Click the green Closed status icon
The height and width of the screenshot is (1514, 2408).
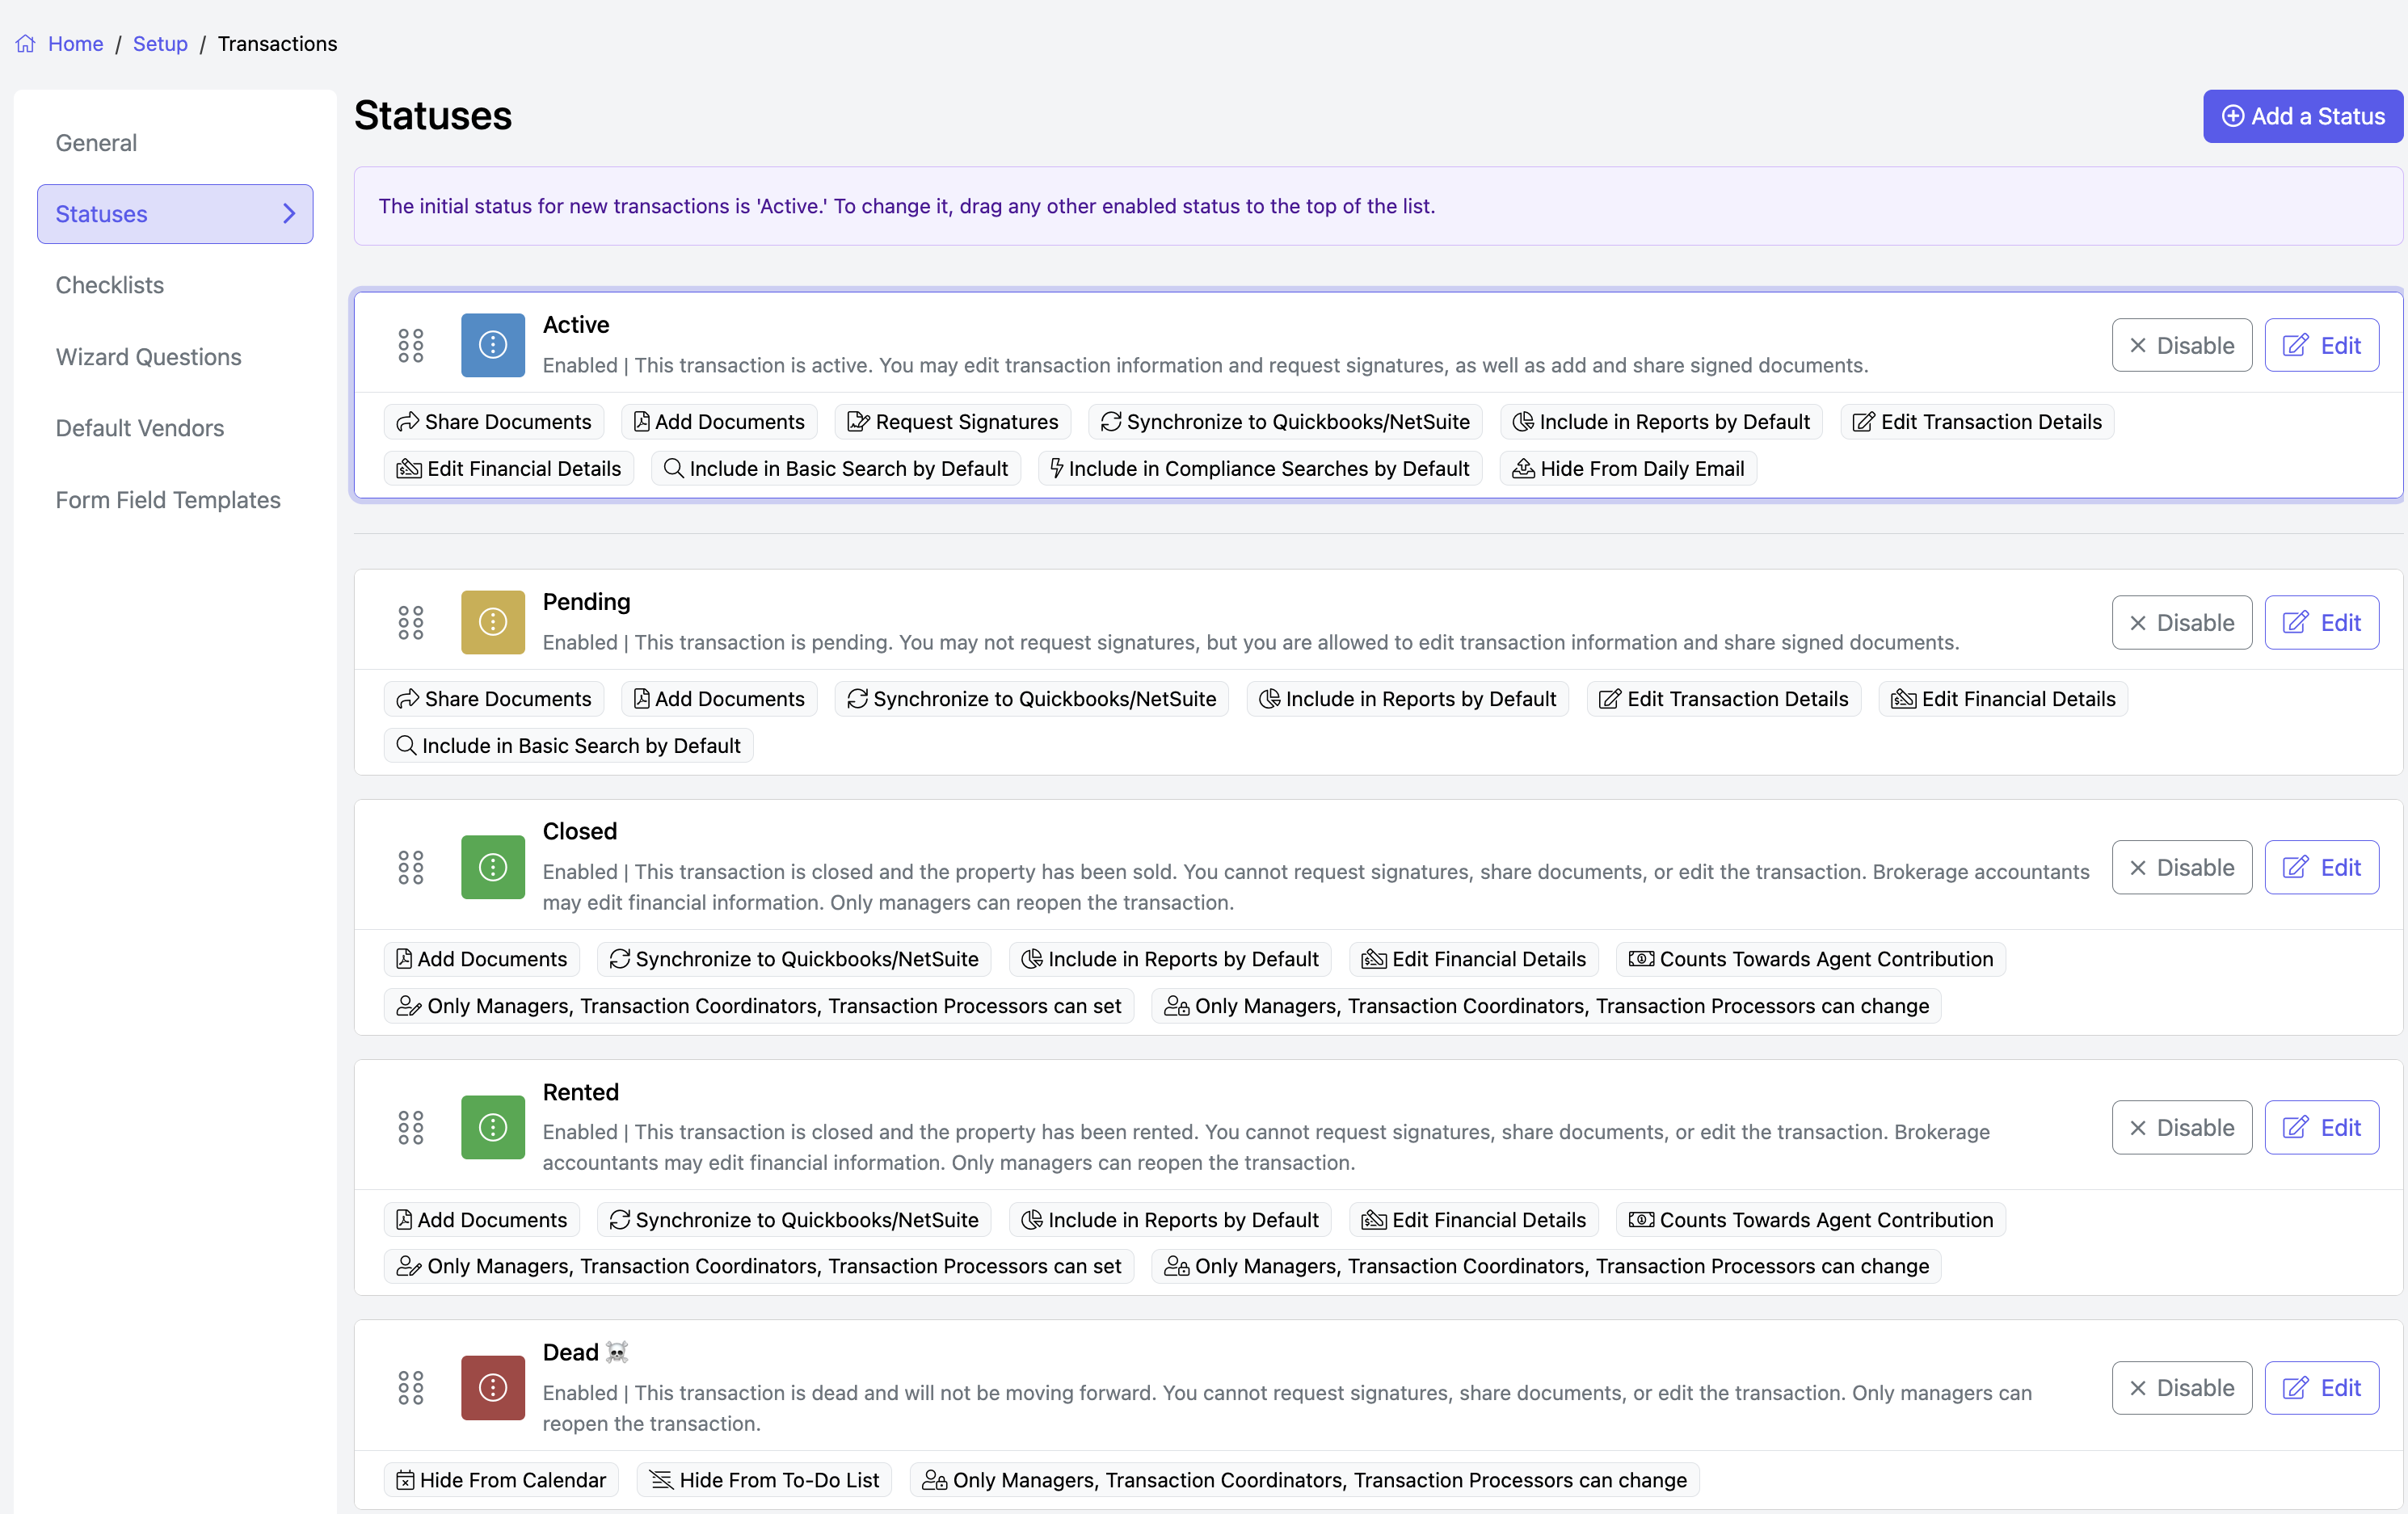pyautogui.click(x=492, y=867)
